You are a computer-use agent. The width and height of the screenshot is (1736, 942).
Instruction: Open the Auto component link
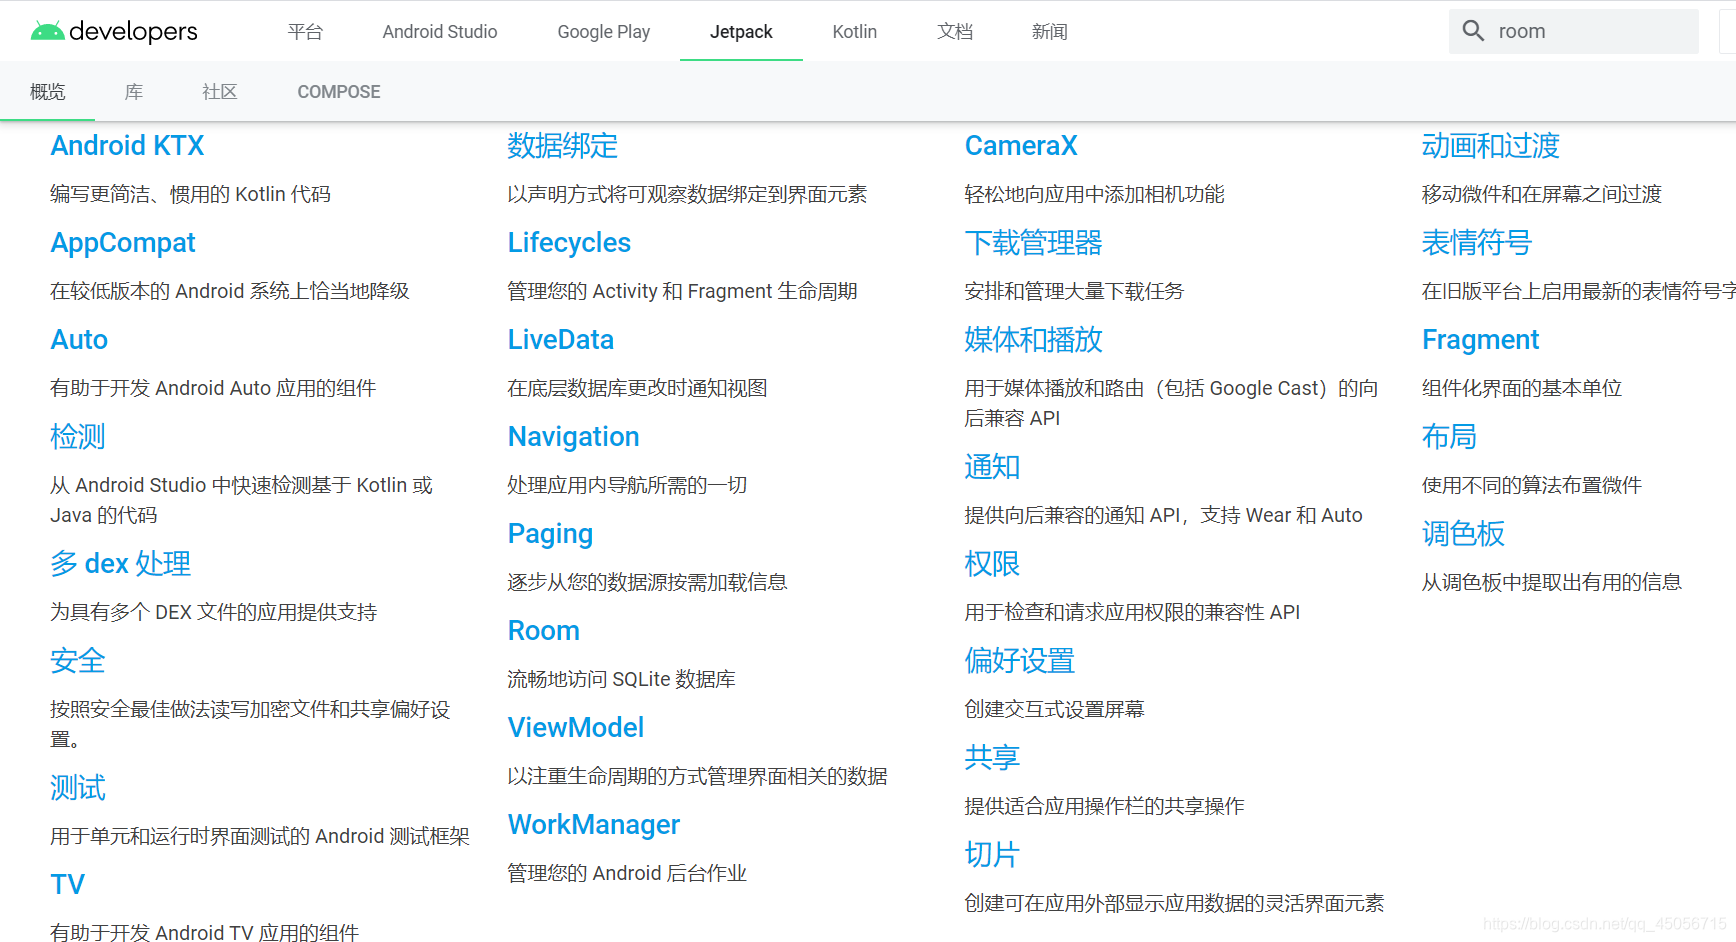click(x=79, y=340)
